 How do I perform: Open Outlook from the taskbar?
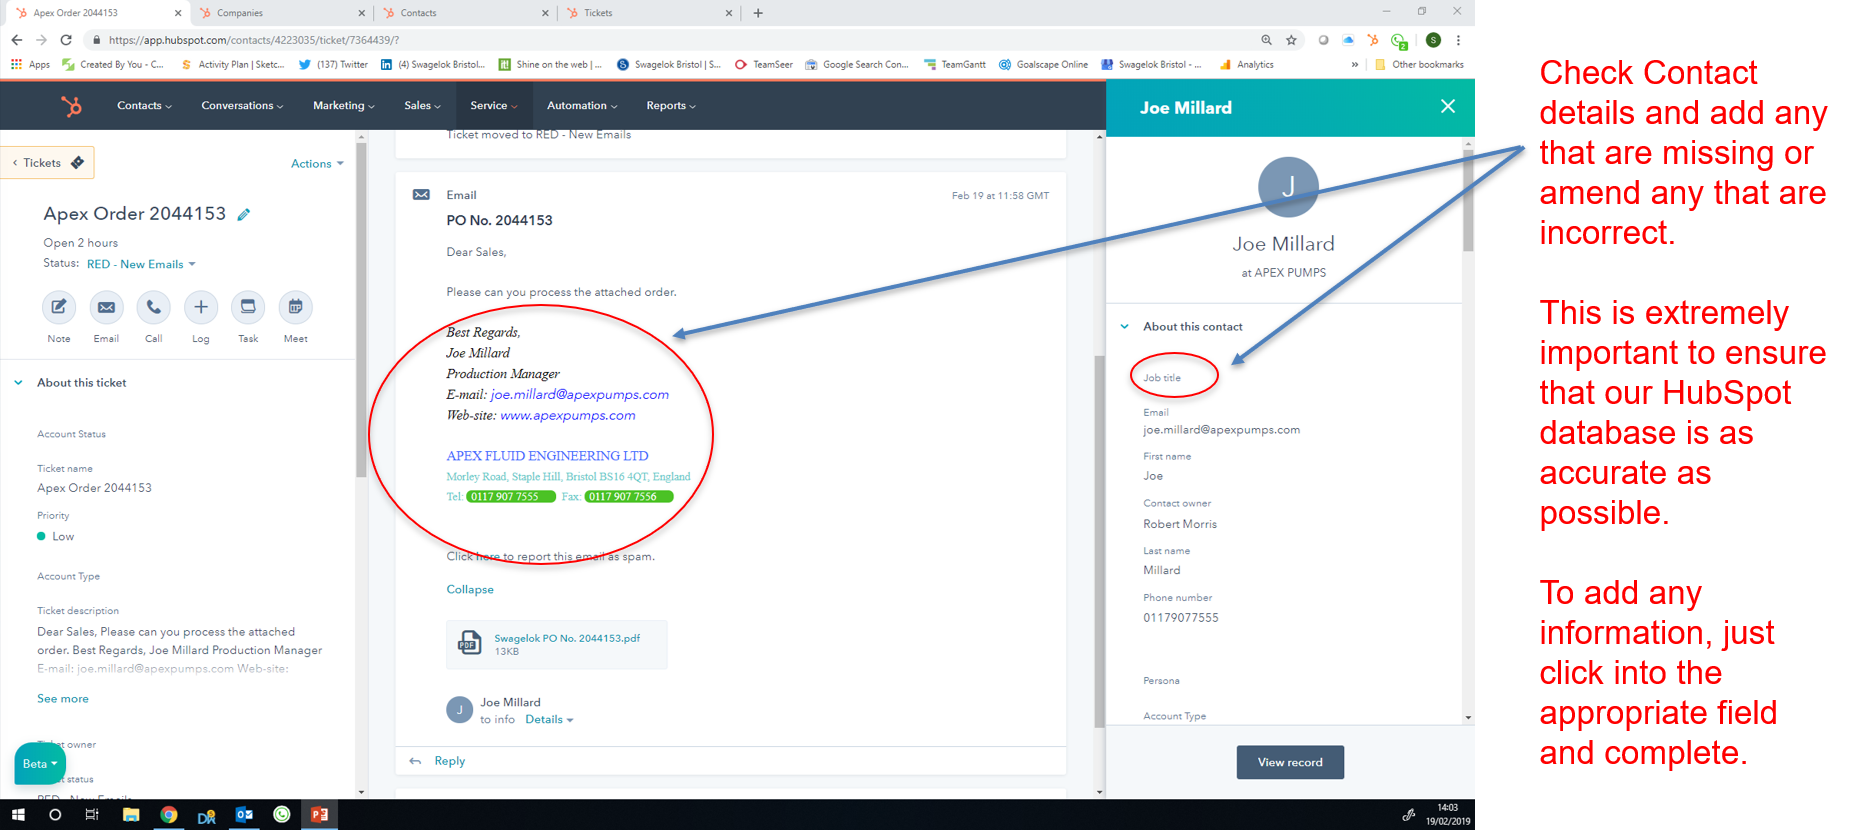pos(244,815)
